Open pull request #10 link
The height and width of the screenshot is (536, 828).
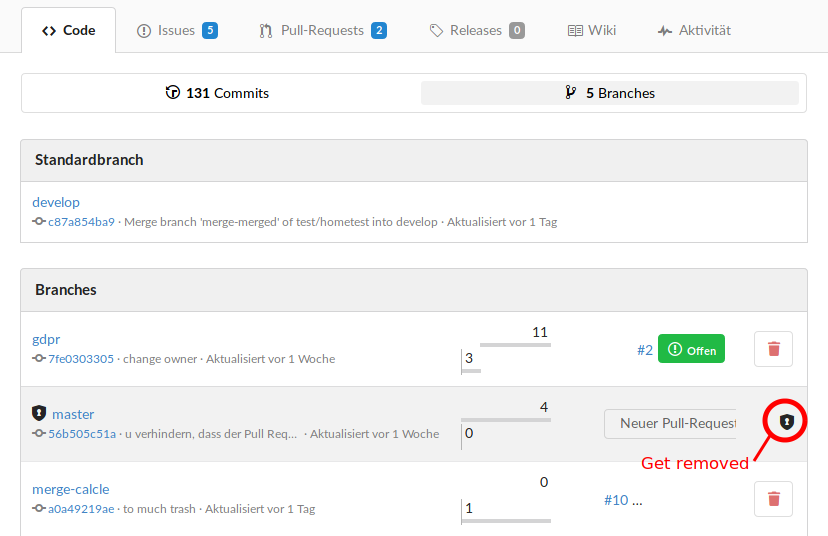(x=616, y=499)
